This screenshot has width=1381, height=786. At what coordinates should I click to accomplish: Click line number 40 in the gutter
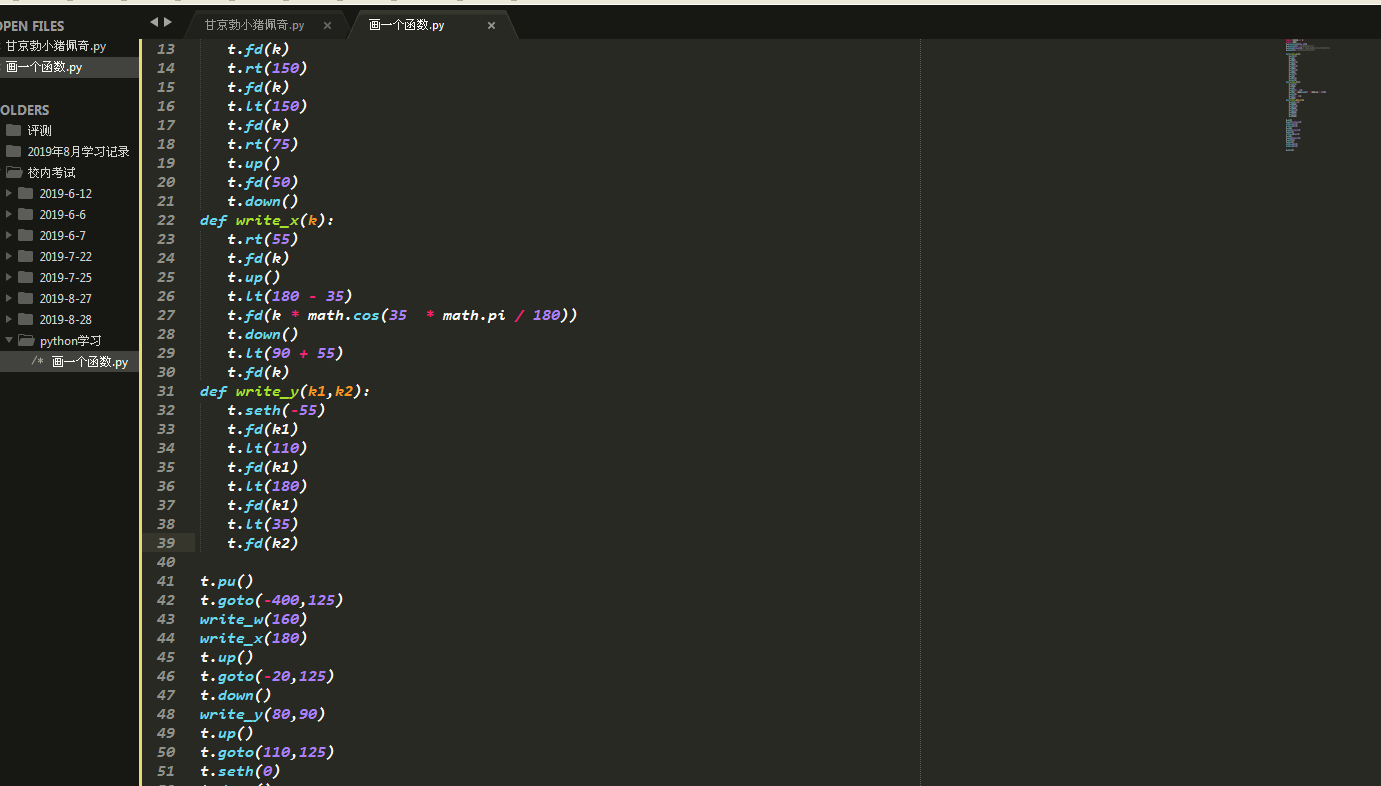click(165, 562)
